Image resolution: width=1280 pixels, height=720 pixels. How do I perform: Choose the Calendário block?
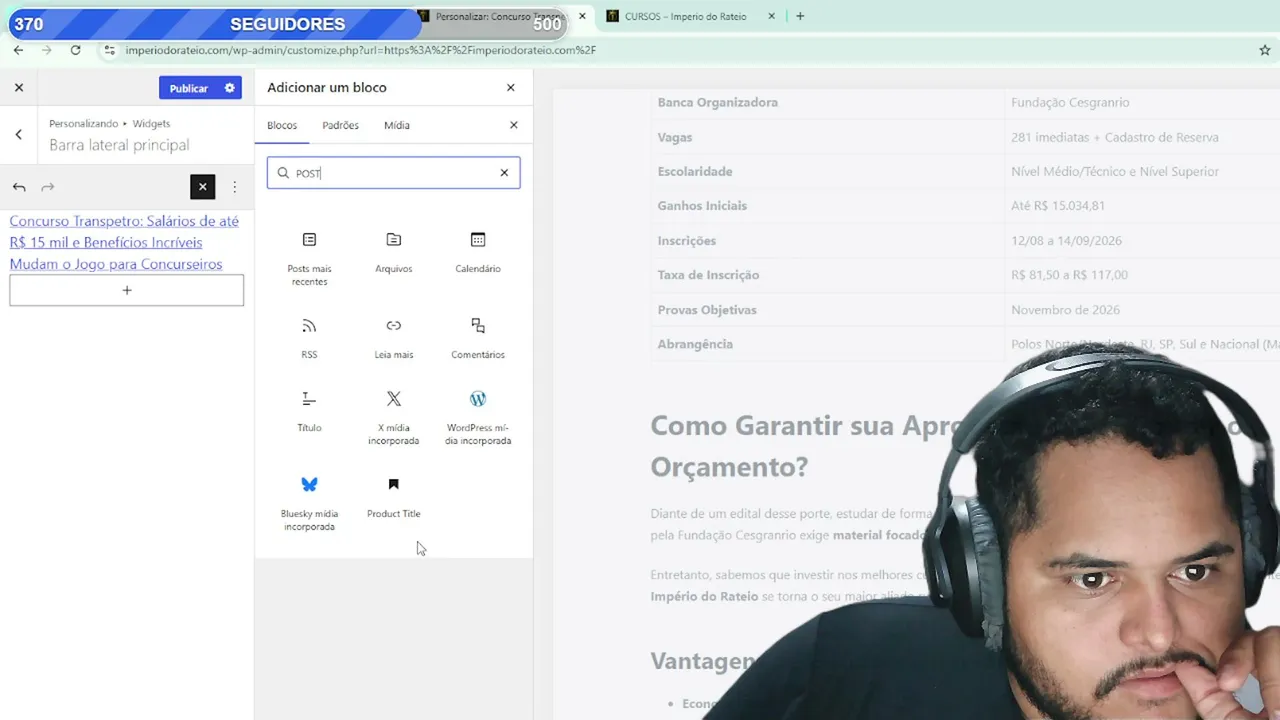(478, 252)
